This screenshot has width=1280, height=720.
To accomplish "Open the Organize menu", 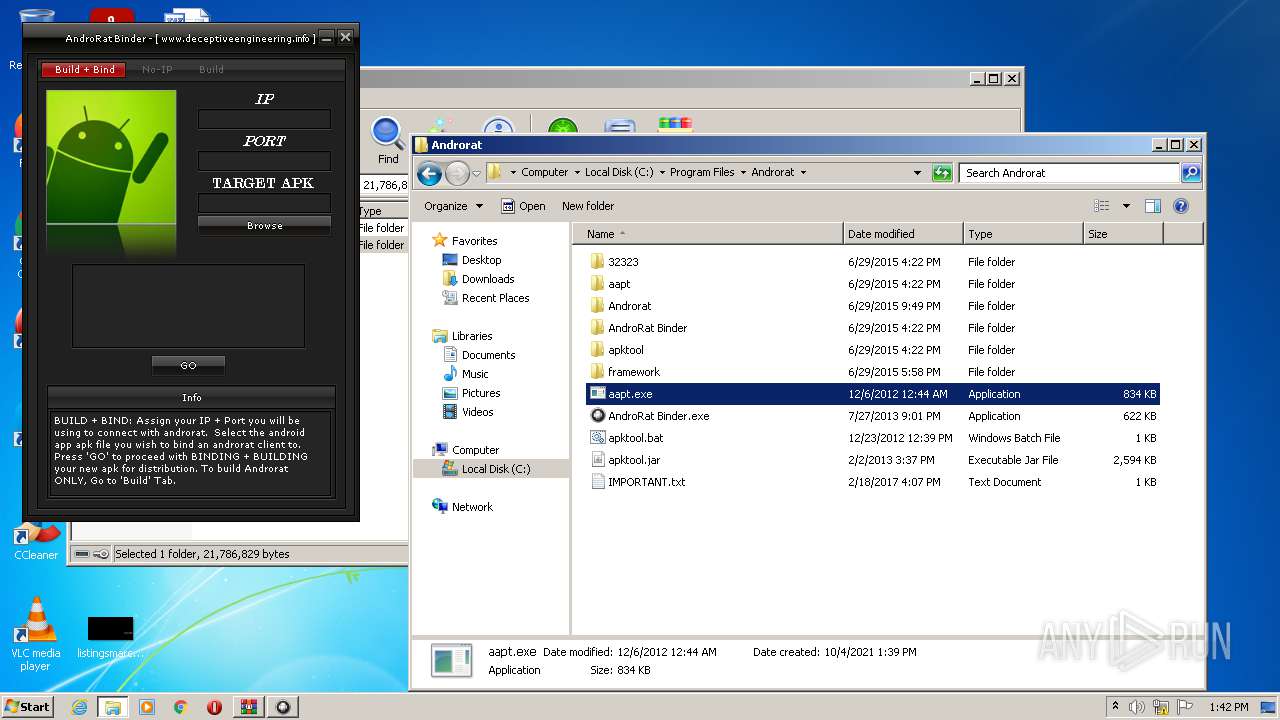I will pyautogui.click(x=453, y=206).
